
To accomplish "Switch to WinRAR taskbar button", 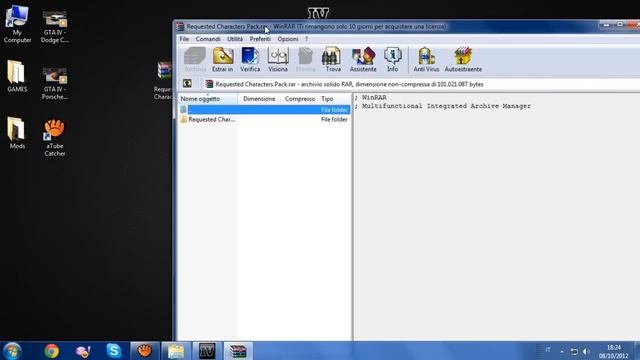I will pyautogui.click(x=238, y=351).
